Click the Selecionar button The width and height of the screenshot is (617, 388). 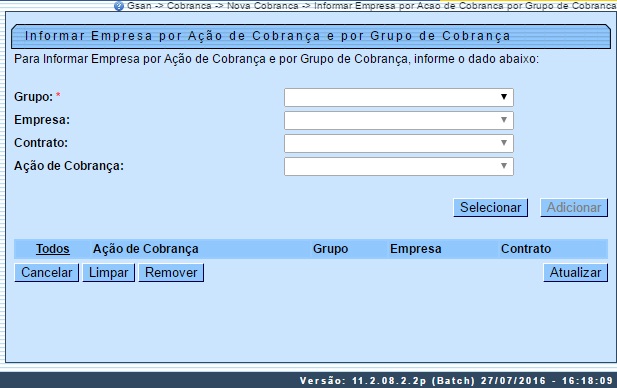pos(490,207)
